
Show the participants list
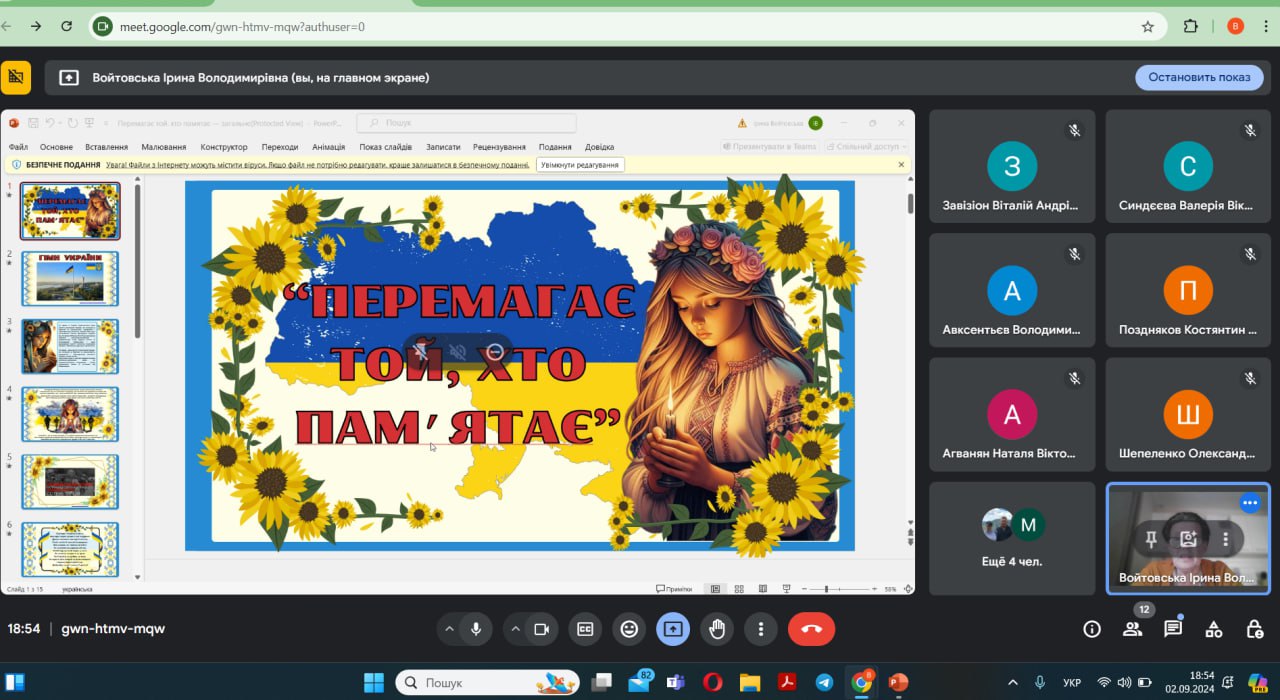point(1132,629)
